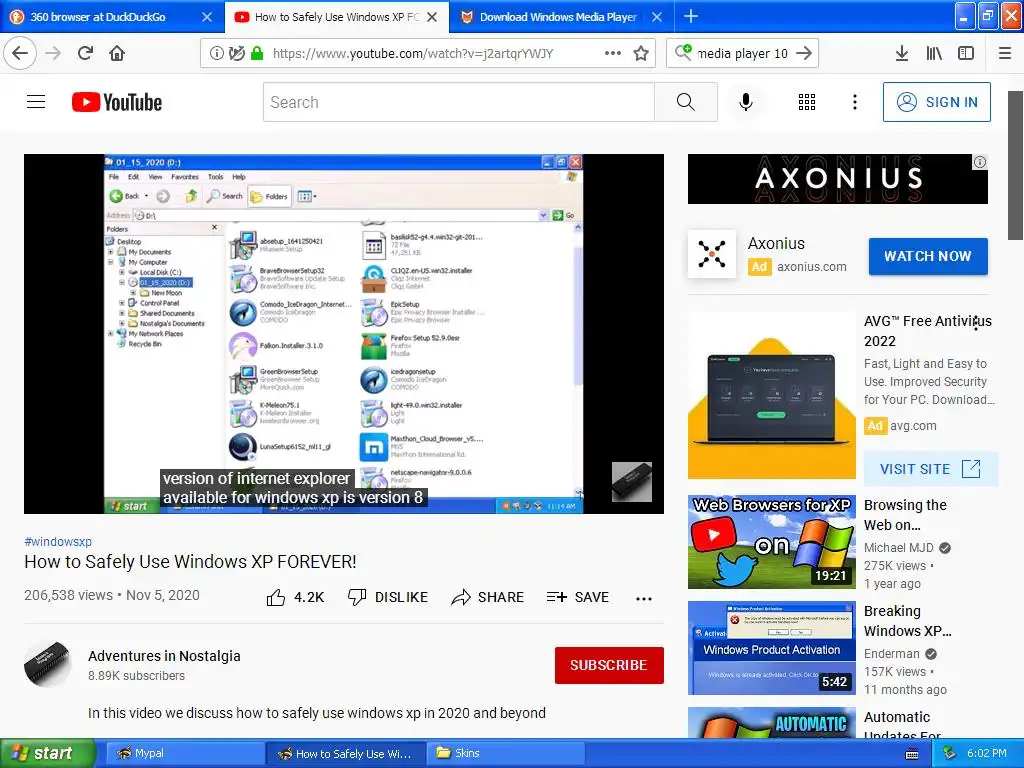Open the YouTube apps grid
1024x768 pixels.
coord(807,102)
